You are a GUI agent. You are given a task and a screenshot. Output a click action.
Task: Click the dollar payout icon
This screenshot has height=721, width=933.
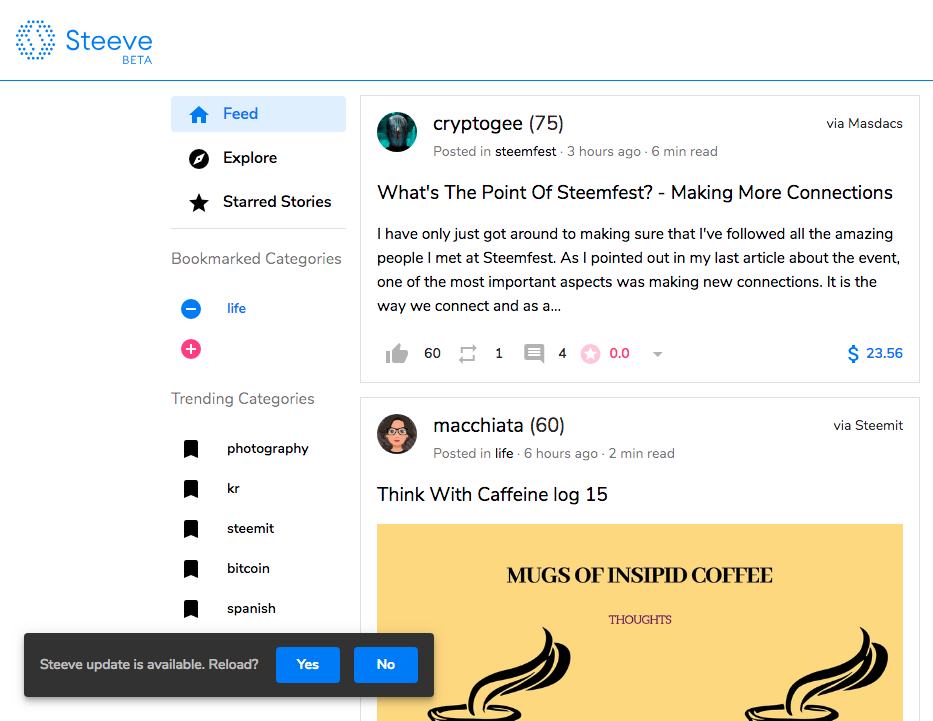pyautogui.click(x=853, y=353)
